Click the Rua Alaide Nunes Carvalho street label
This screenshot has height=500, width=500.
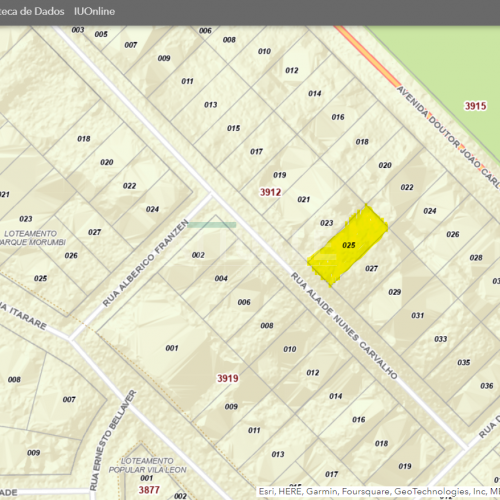pyautogui.click(x=344, y=326)
